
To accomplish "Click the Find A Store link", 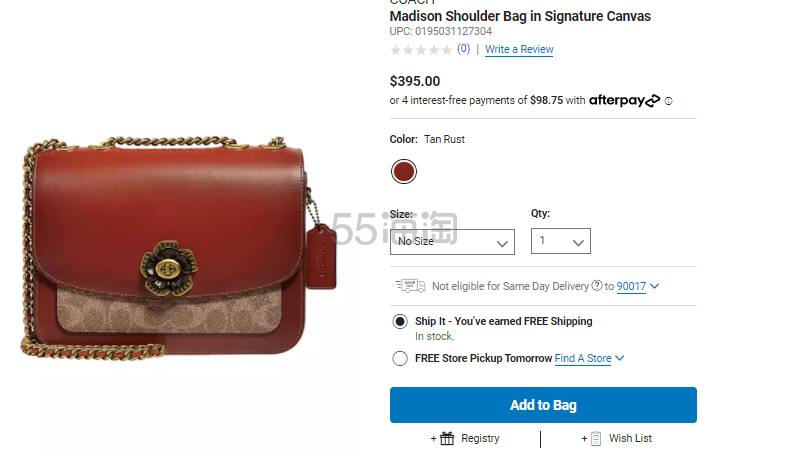I will [x=583, y=358].
